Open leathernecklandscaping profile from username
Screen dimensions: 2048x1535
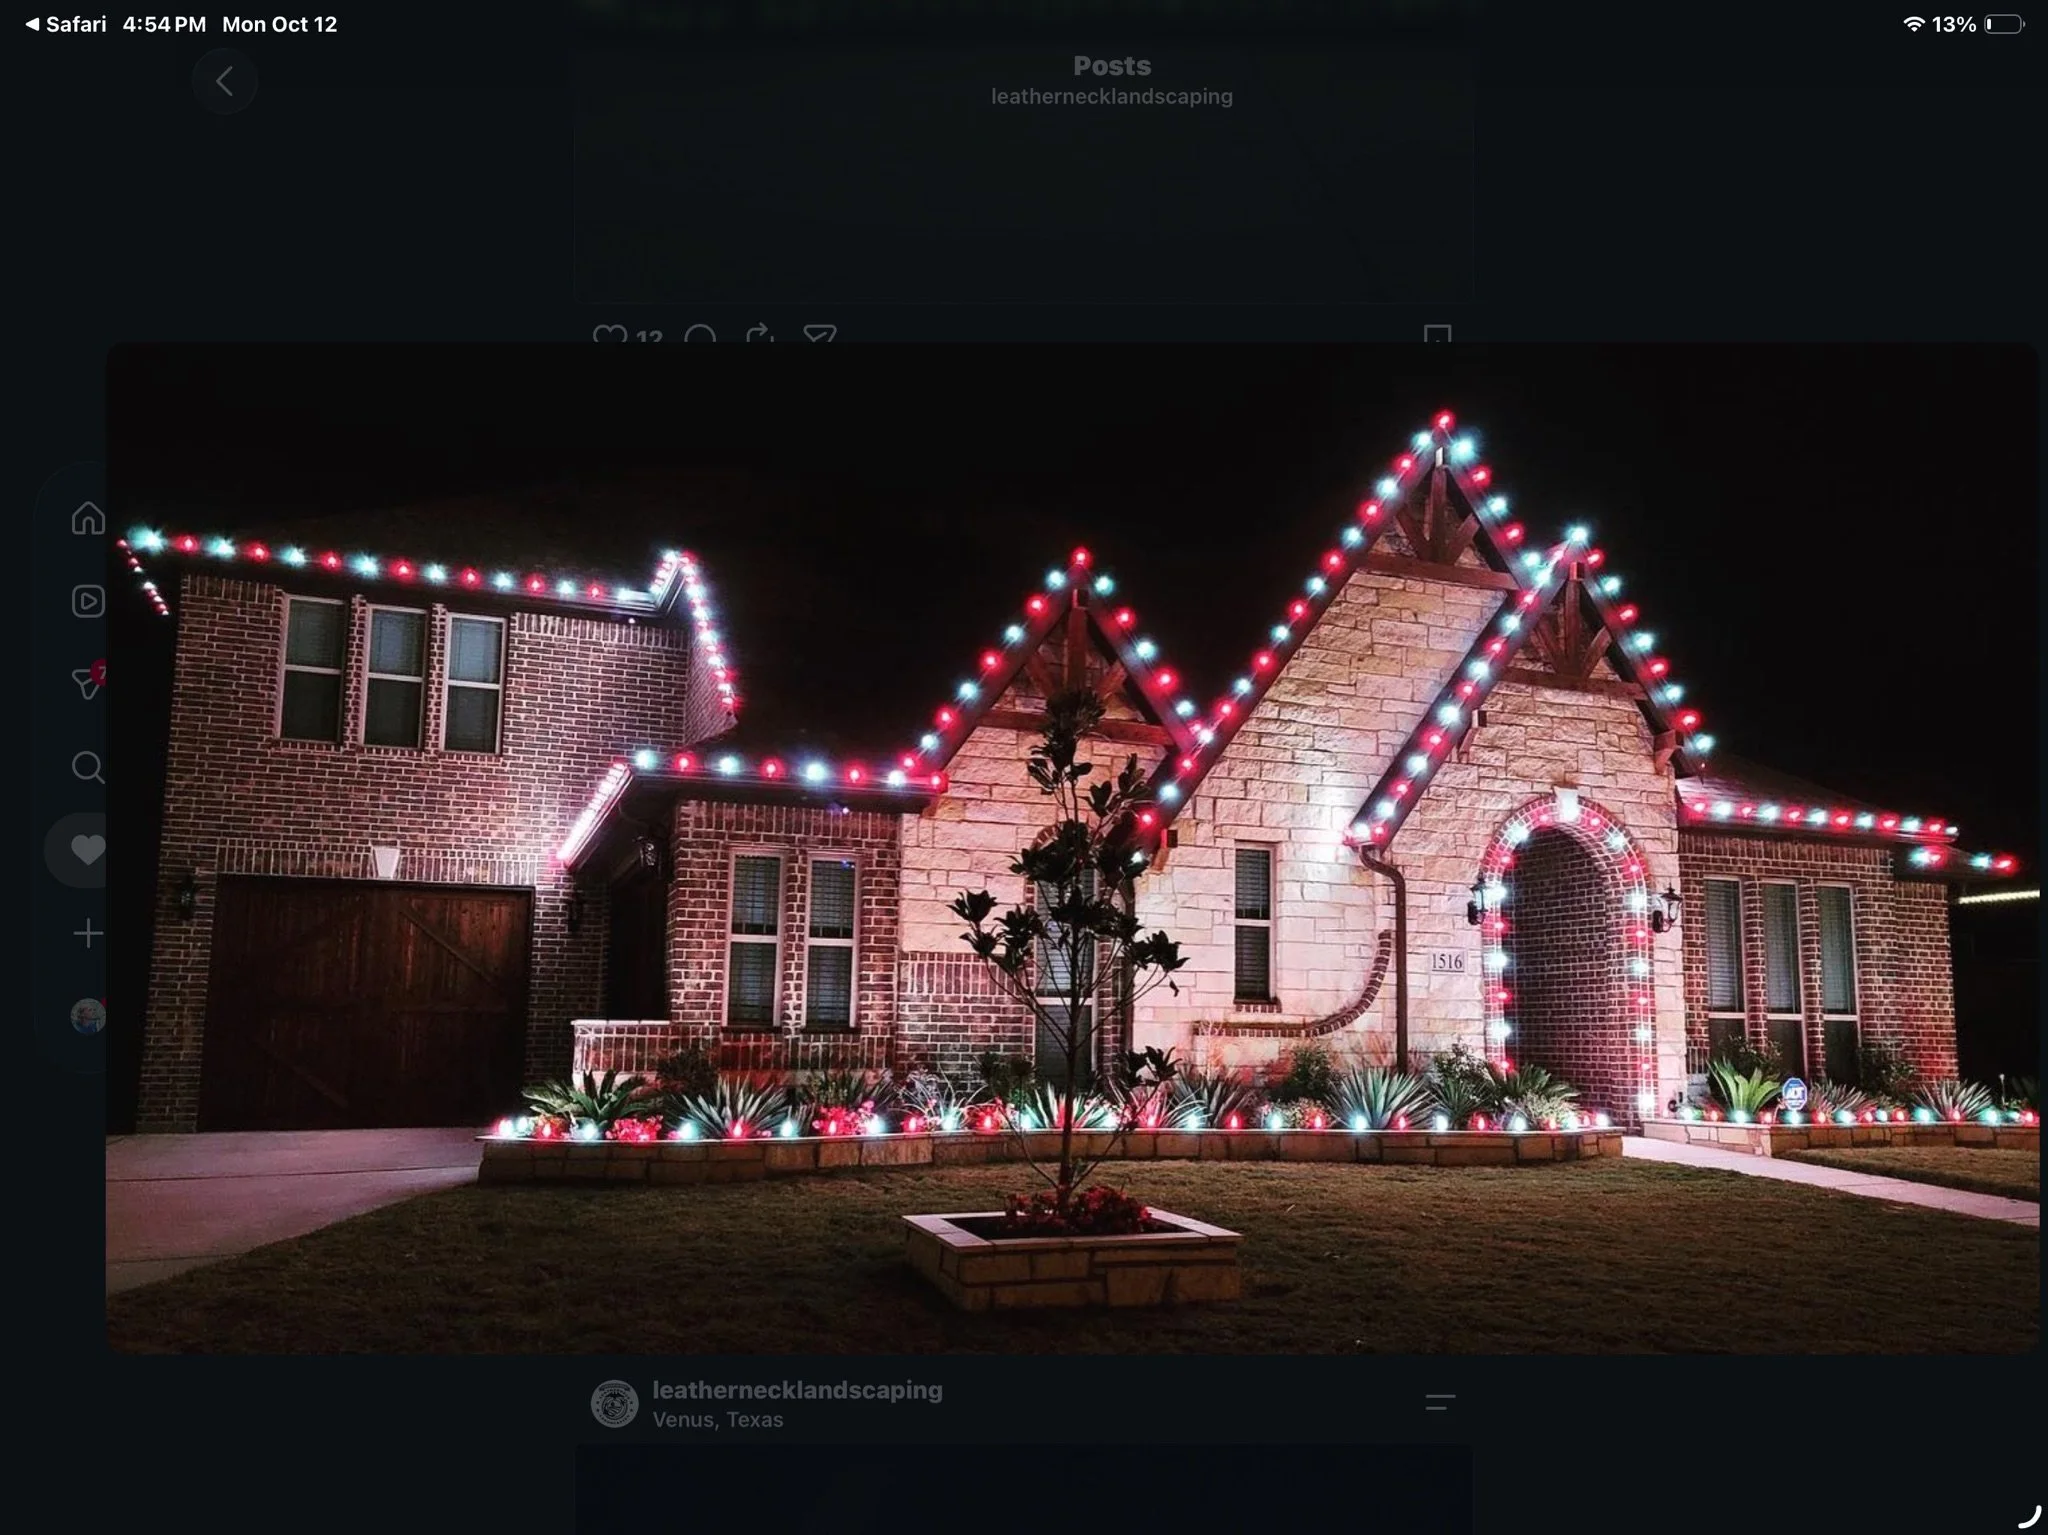pos(797,1390)
